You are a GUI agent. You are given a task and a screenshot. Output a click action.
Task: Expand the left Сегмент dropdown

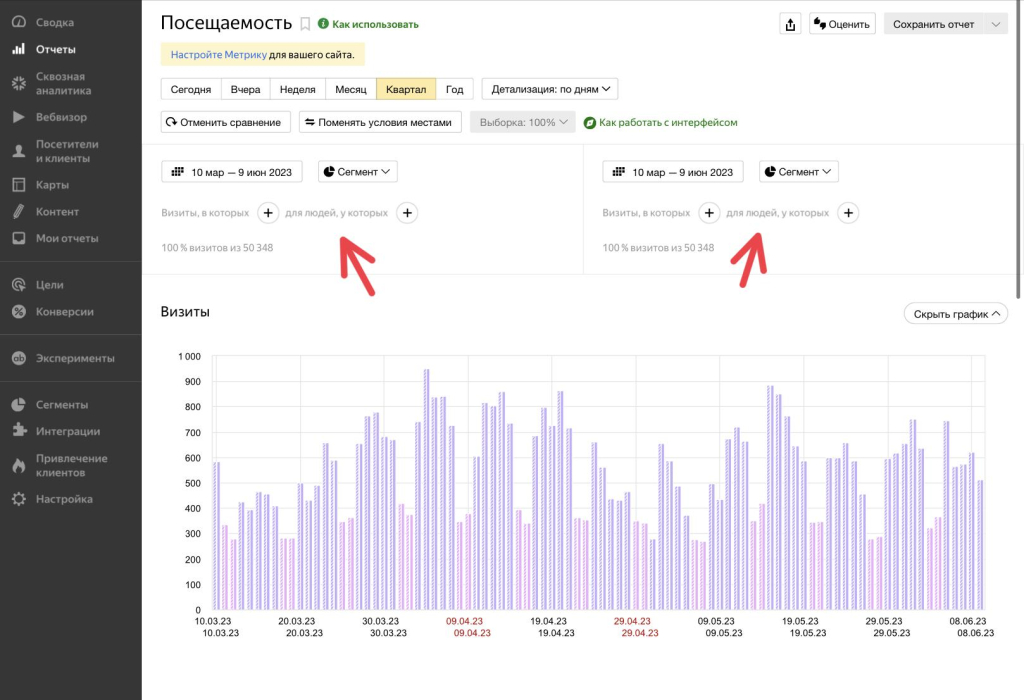[358, 172]
